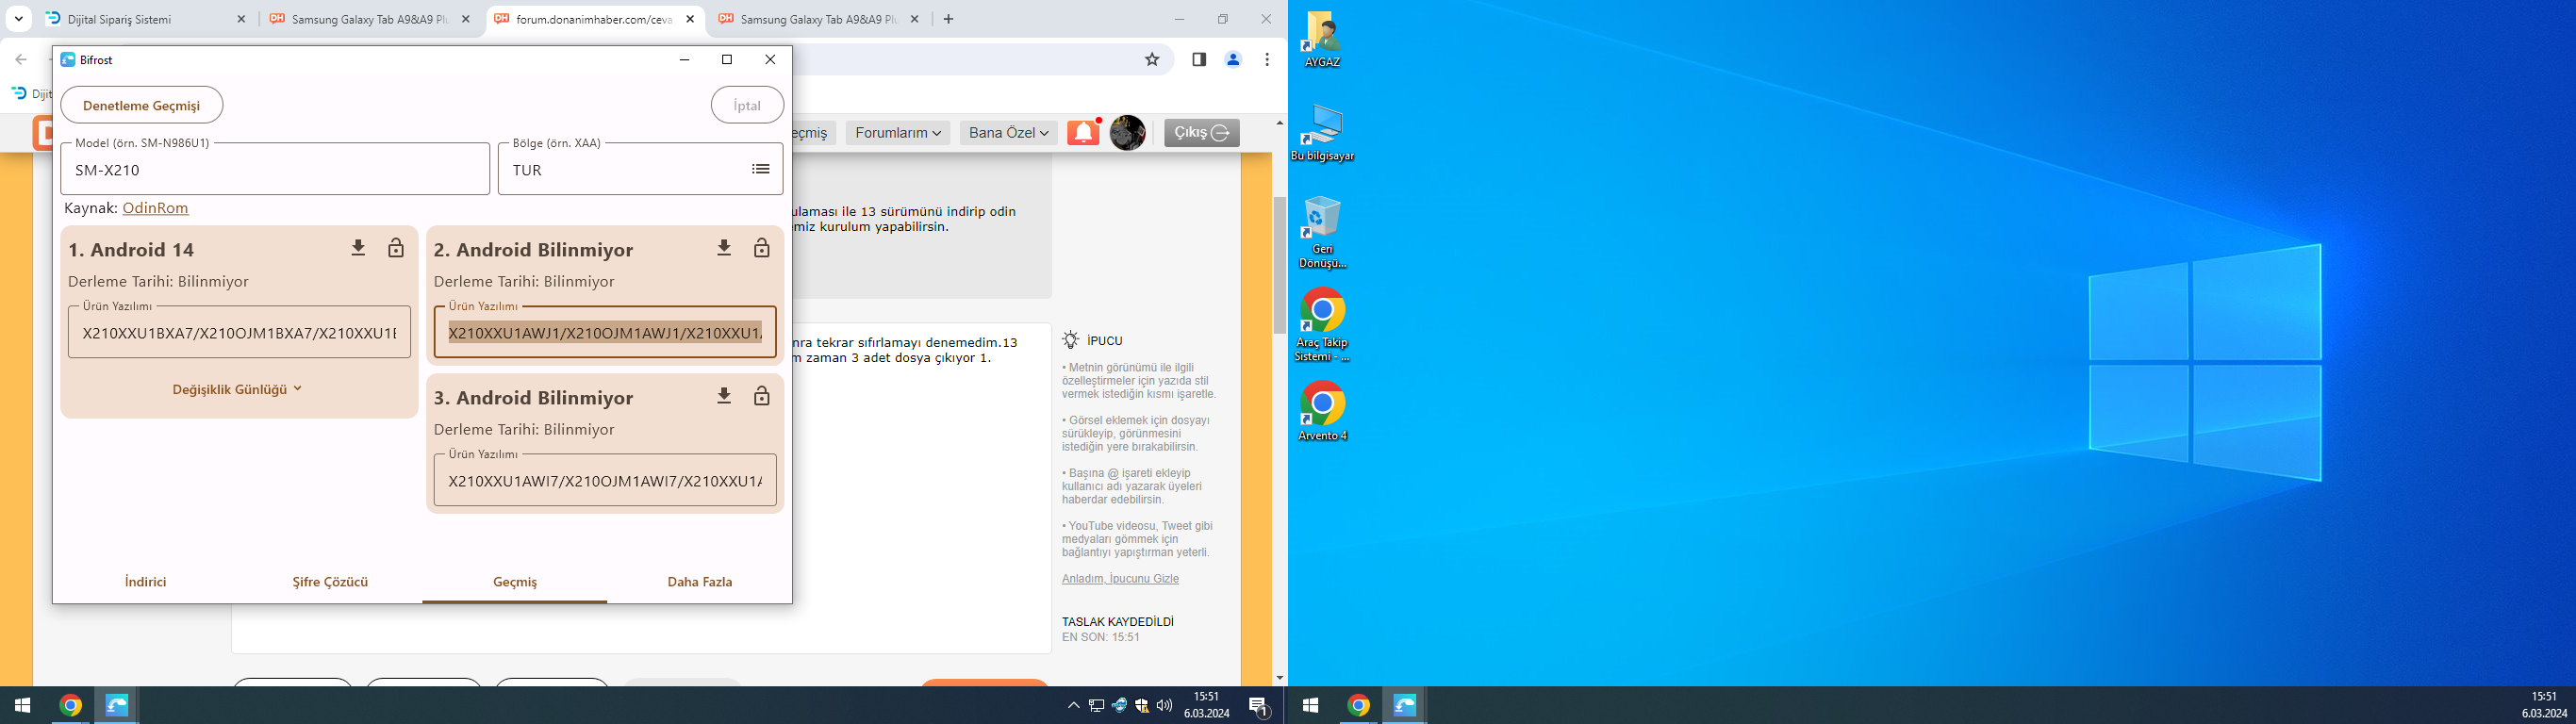The height and width of the screenshot is (724, 2576).
Task: Open volume control in system tray
Action: tap(1164, 705)
